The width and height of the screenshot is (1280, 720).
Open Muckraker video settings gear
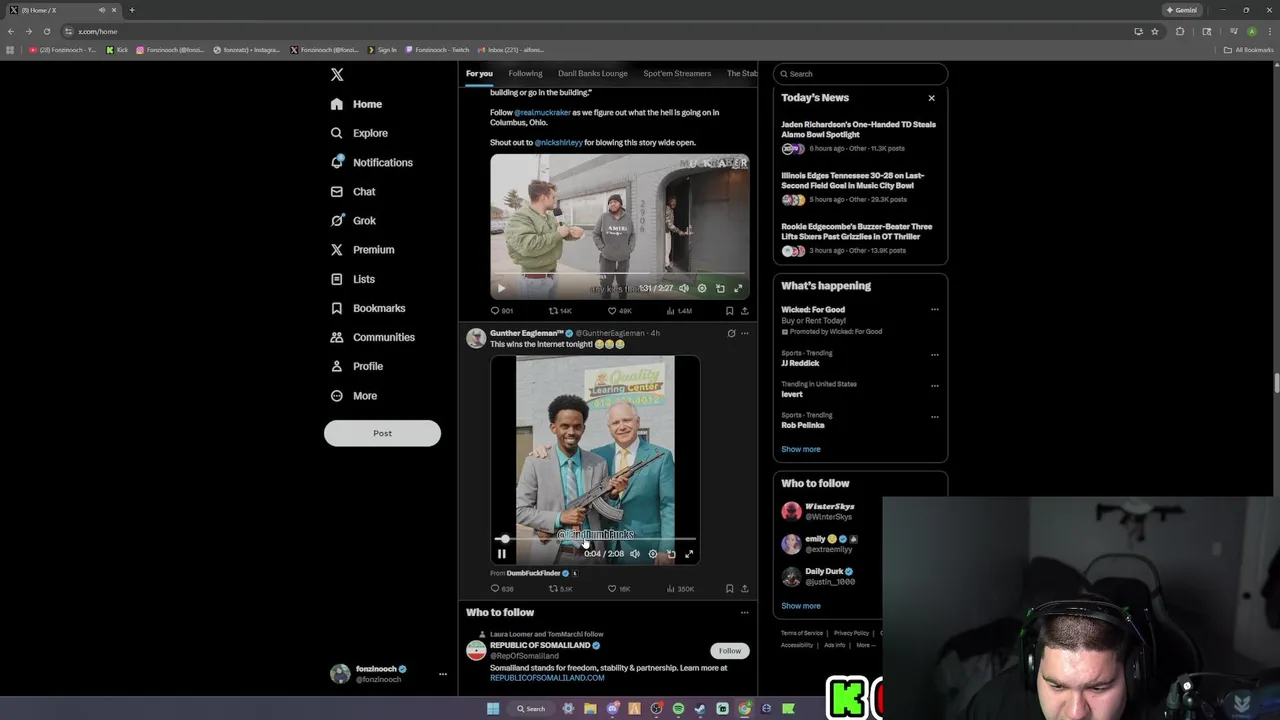[x=702, y=288]
